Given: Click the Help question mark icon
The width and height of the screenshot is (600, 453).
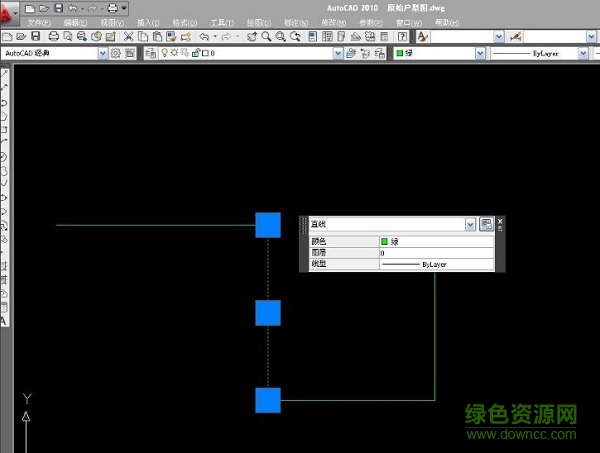Looking at the screenshot, I should 402,37.
